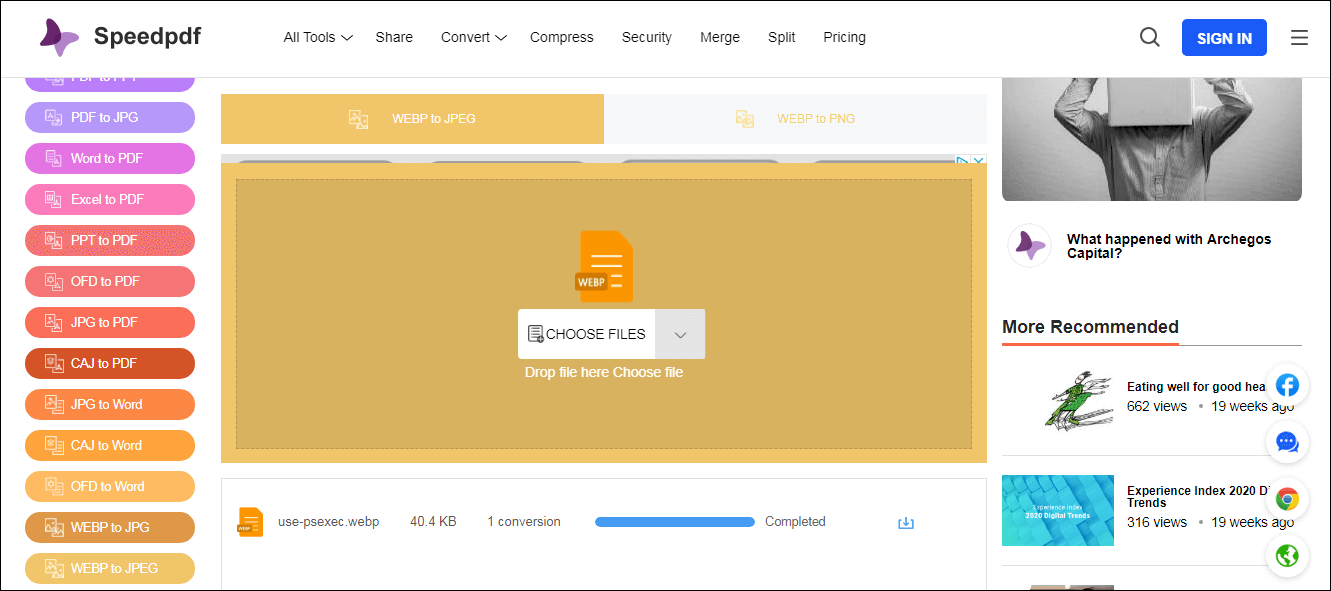
Task: Open the chat message floating icon
Action: click(1287, 442)
